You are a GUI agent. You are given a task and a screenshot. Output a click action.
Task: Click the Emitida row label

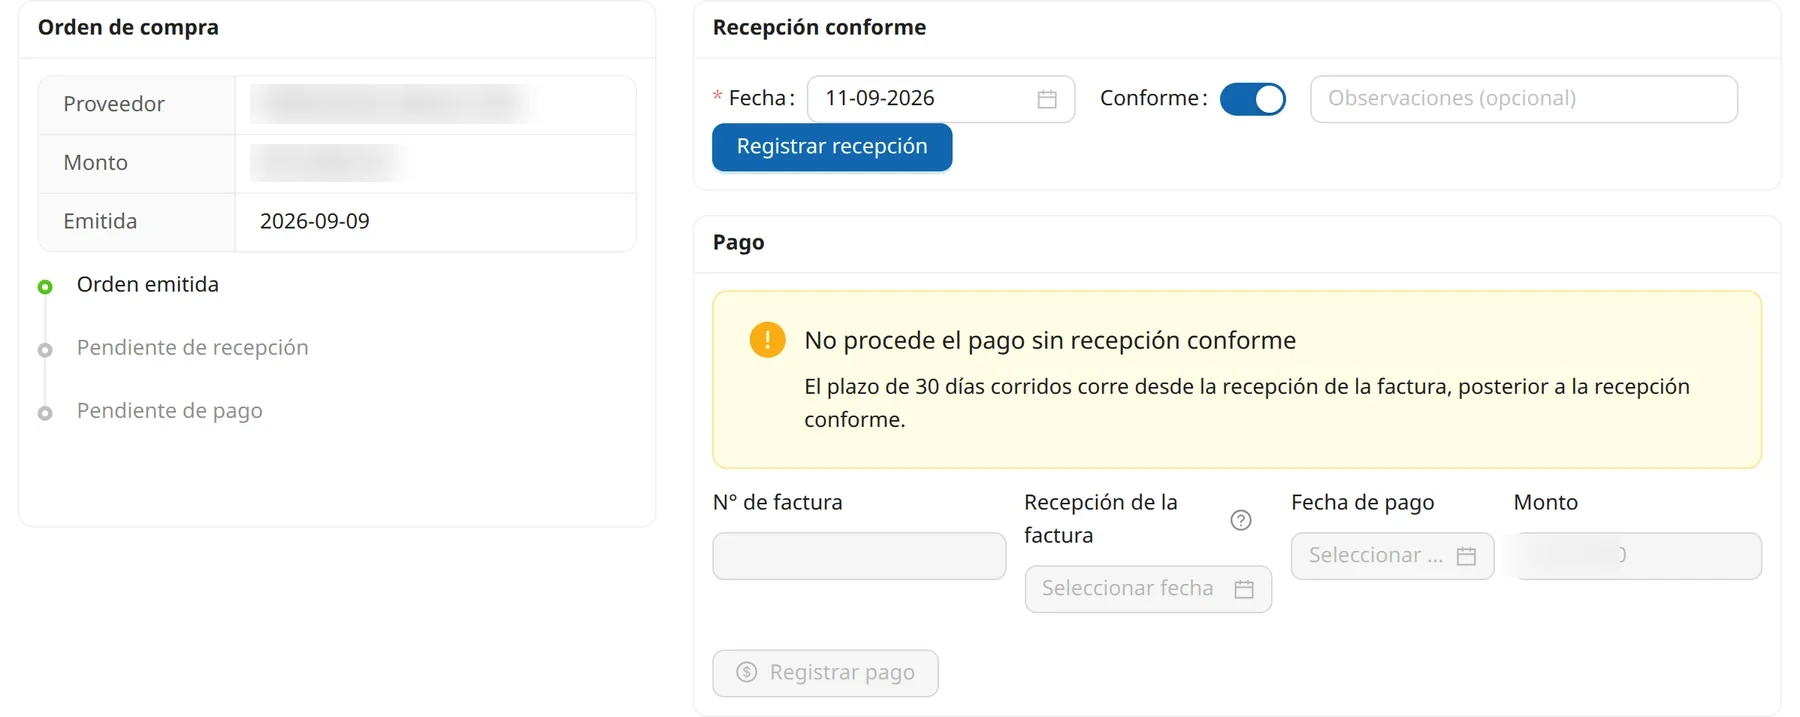tap(100, 222)
